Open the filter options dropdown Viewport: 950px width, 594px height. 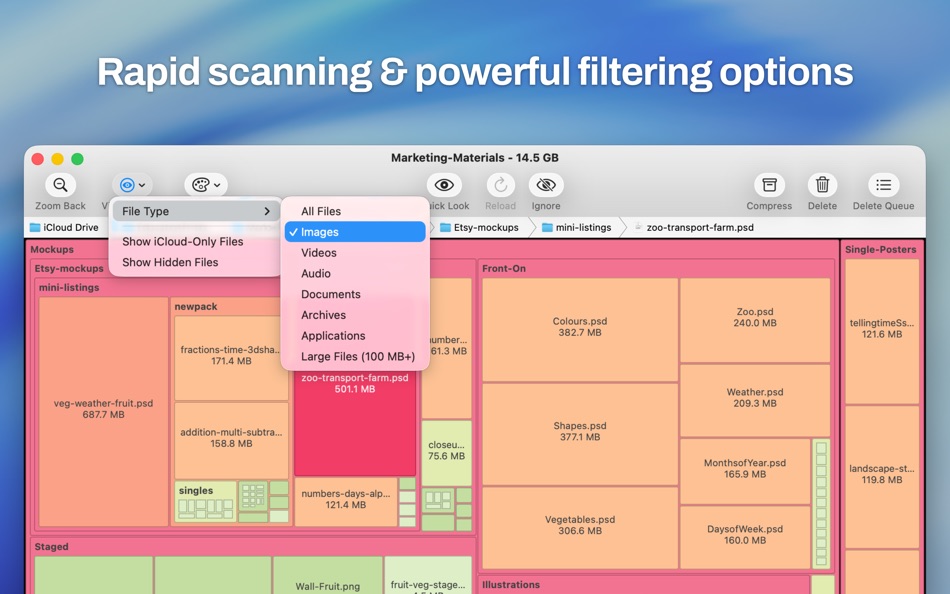134,184
